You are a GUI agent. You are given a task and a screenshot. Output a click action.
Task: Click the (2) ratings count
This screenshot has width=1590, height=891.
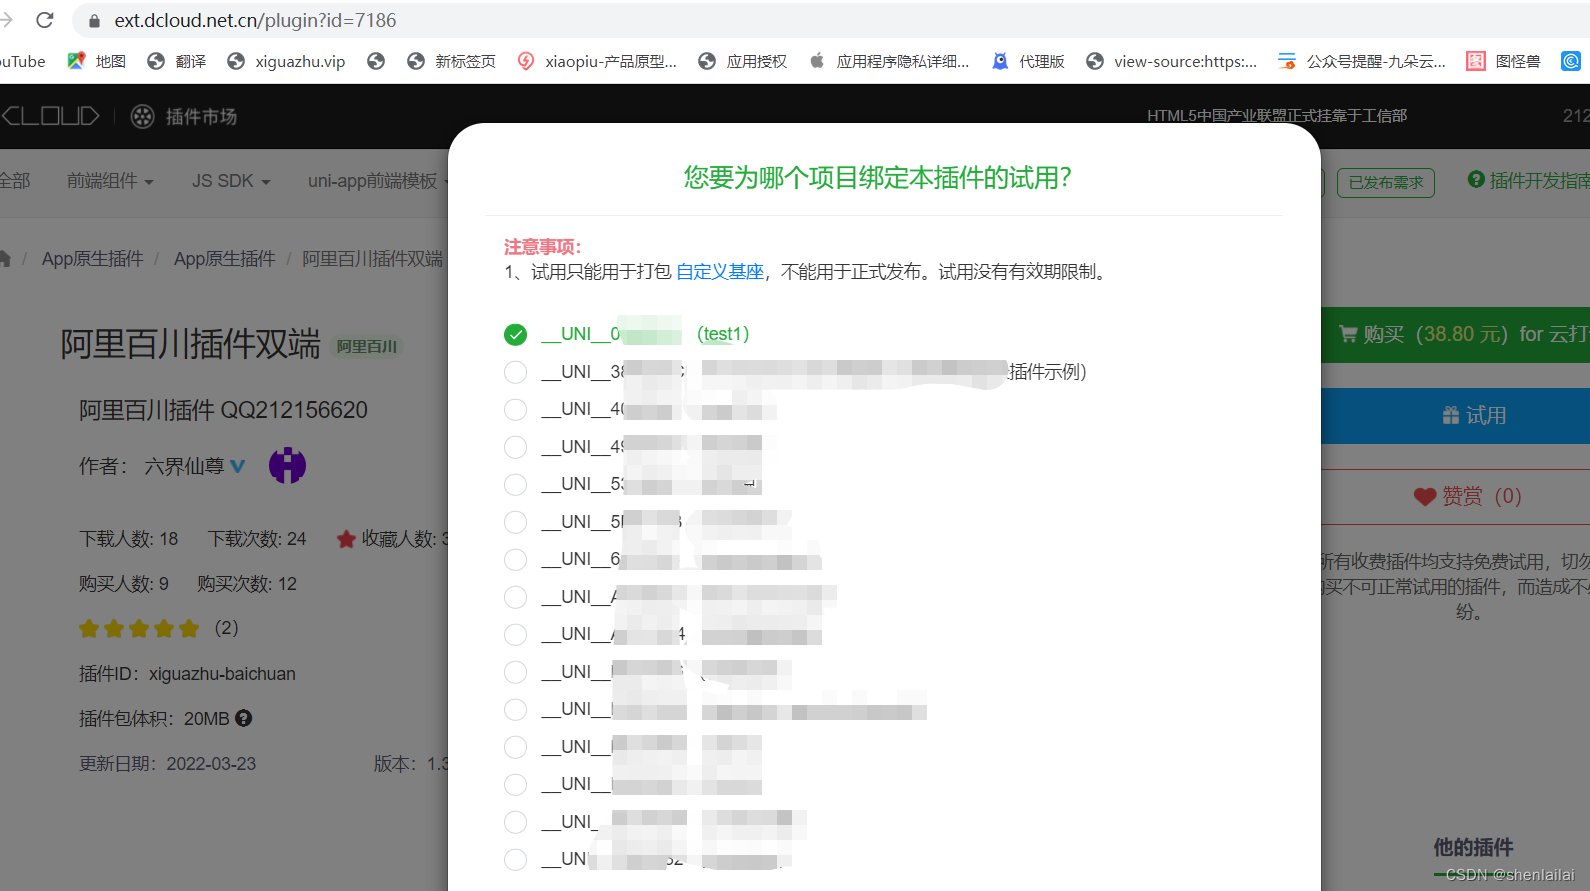click(227, 628)
